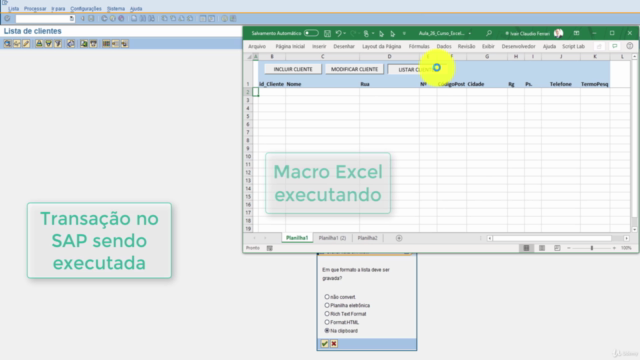Click the Search magnifier in Excel title bar
Viewport: 640px width, 360px height.
pos(489,33)
